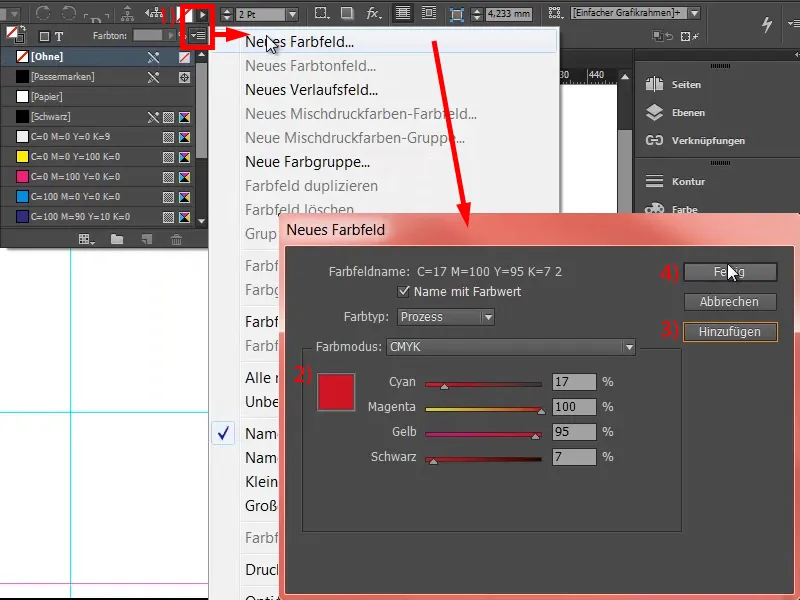Click the red color preview swatch in dialog

(336, 392)
